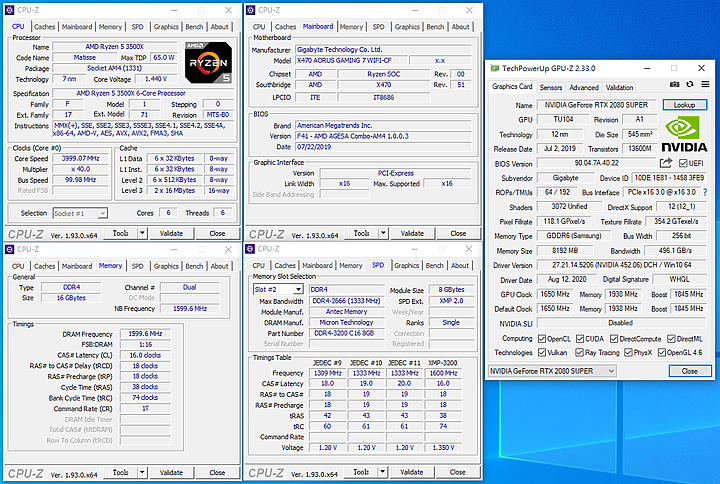
Task: Click the BIOS Version field in GPU-Z
Action: tap(596, 163)
